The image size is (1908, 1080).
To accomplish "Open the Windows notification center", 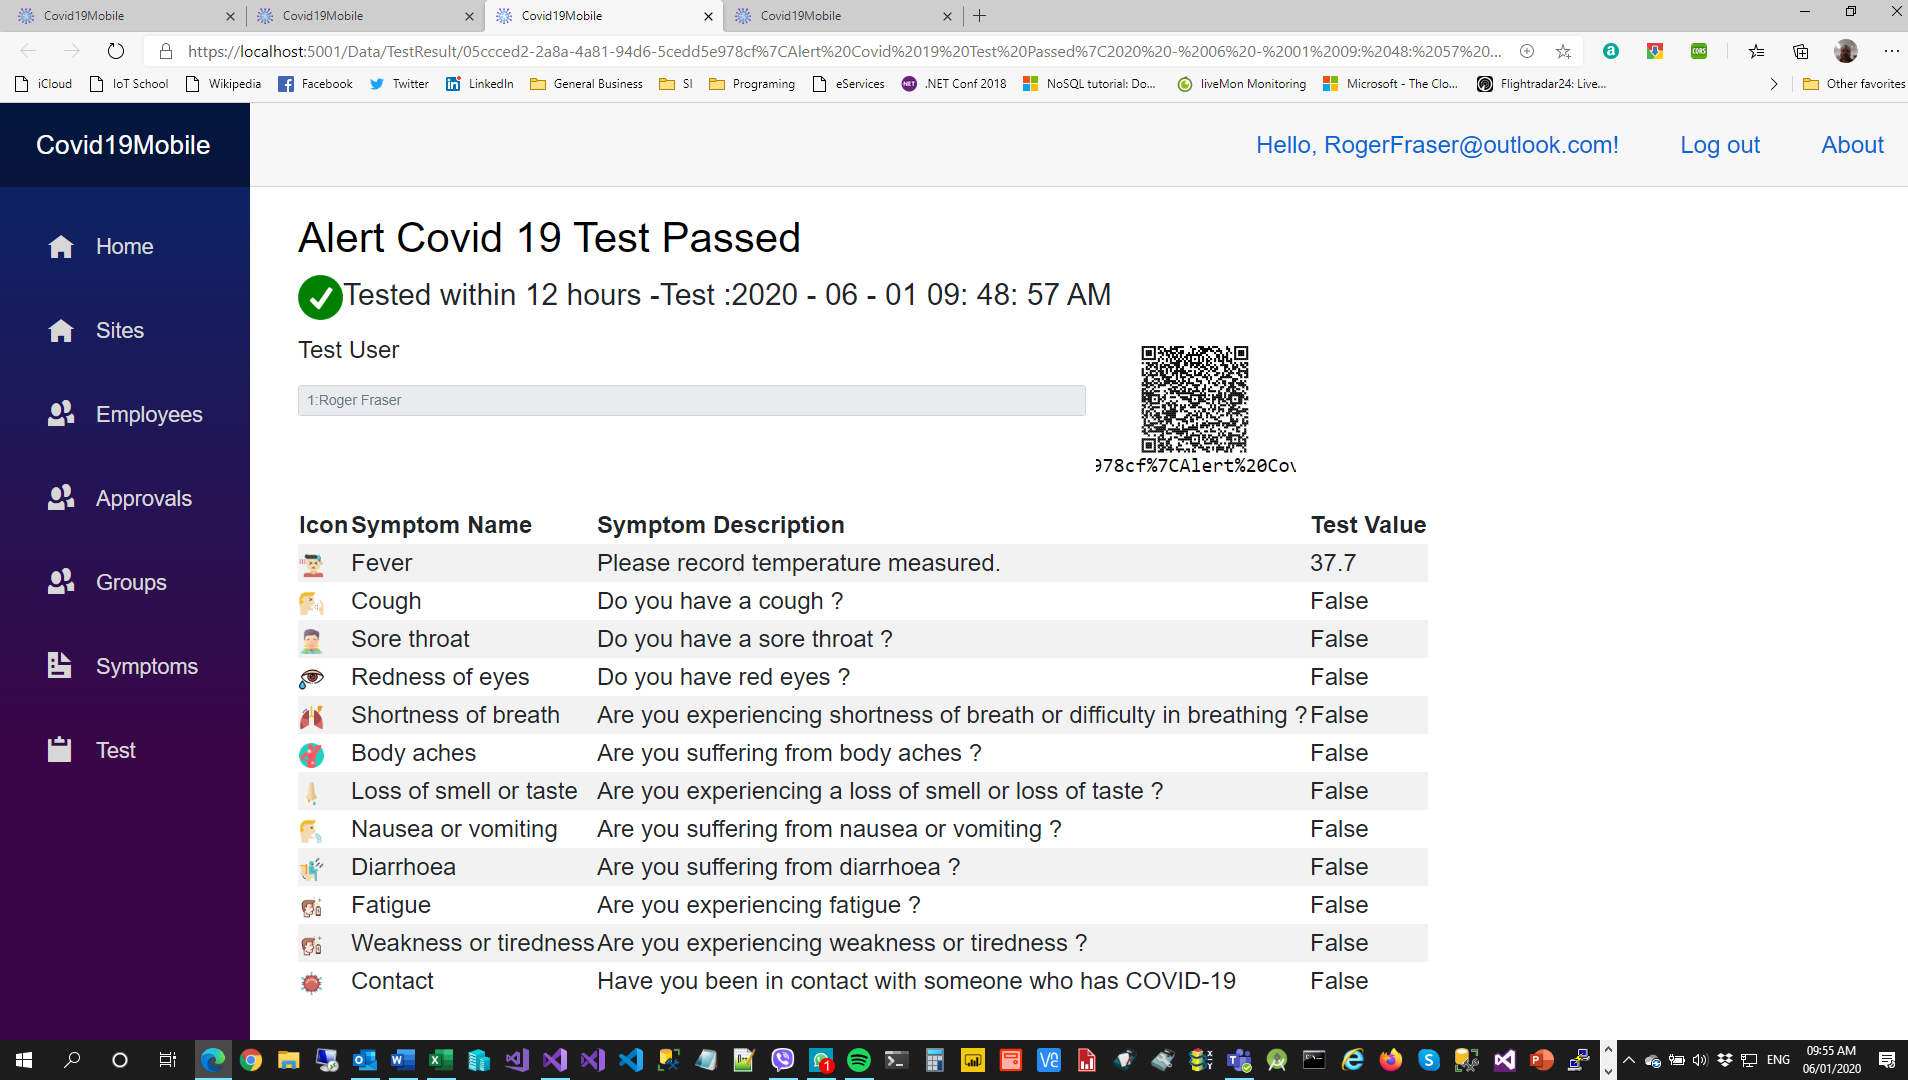I will click(x=1887, y=1060).
